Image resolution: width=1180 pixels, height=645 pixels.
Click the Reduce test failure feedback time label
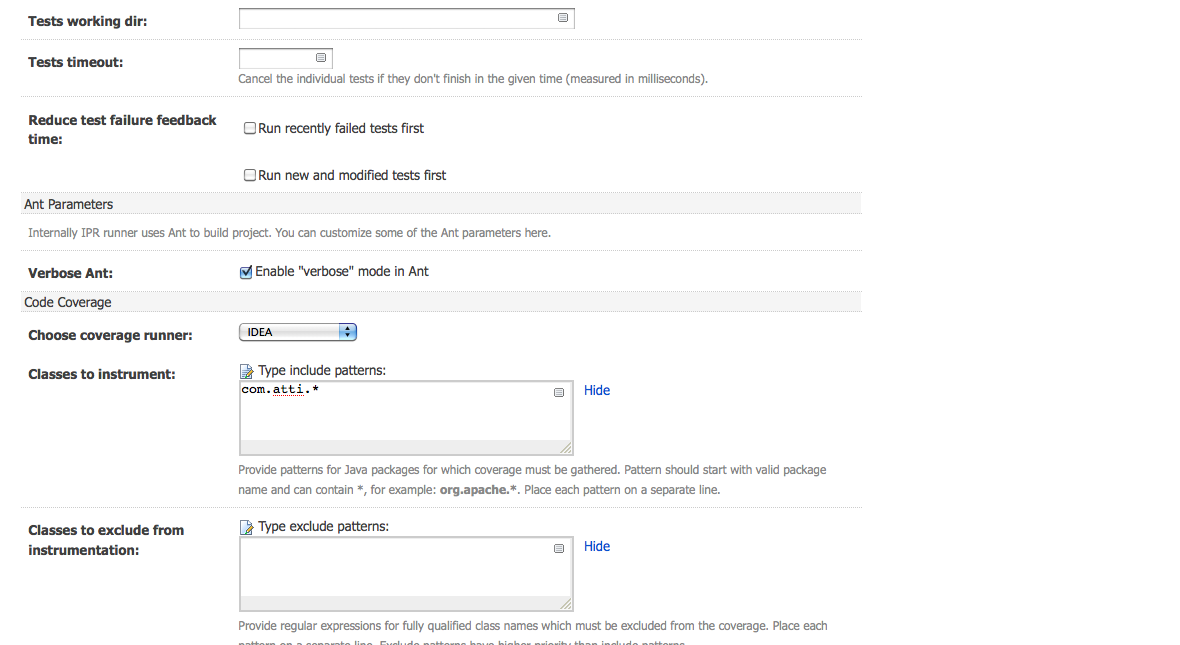[x=122, y=129]
